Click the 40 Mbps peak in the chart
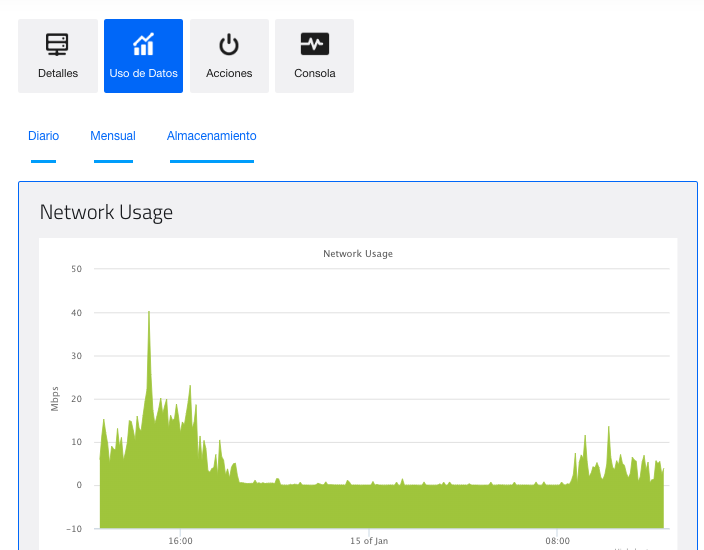The image size is (704, 550). click(x=149, y=314)
